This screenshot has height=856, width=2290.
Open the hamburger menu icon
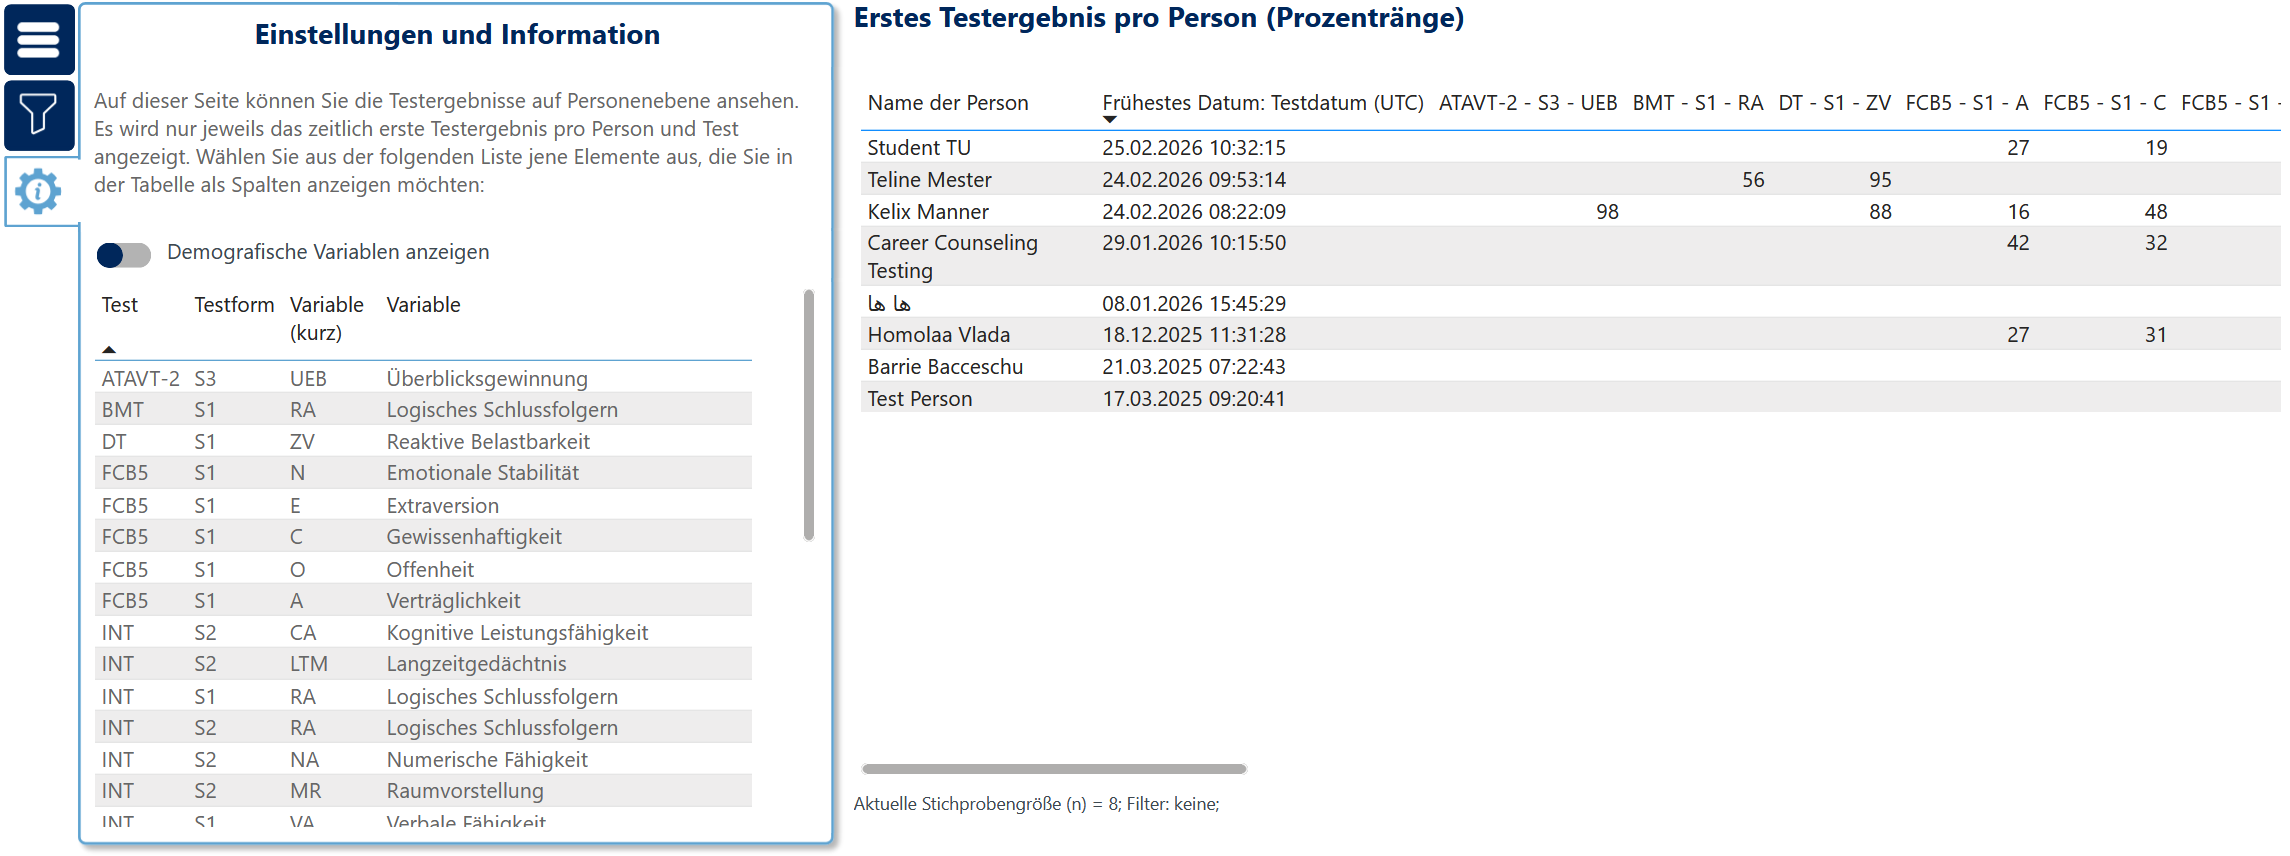(39, 40)
